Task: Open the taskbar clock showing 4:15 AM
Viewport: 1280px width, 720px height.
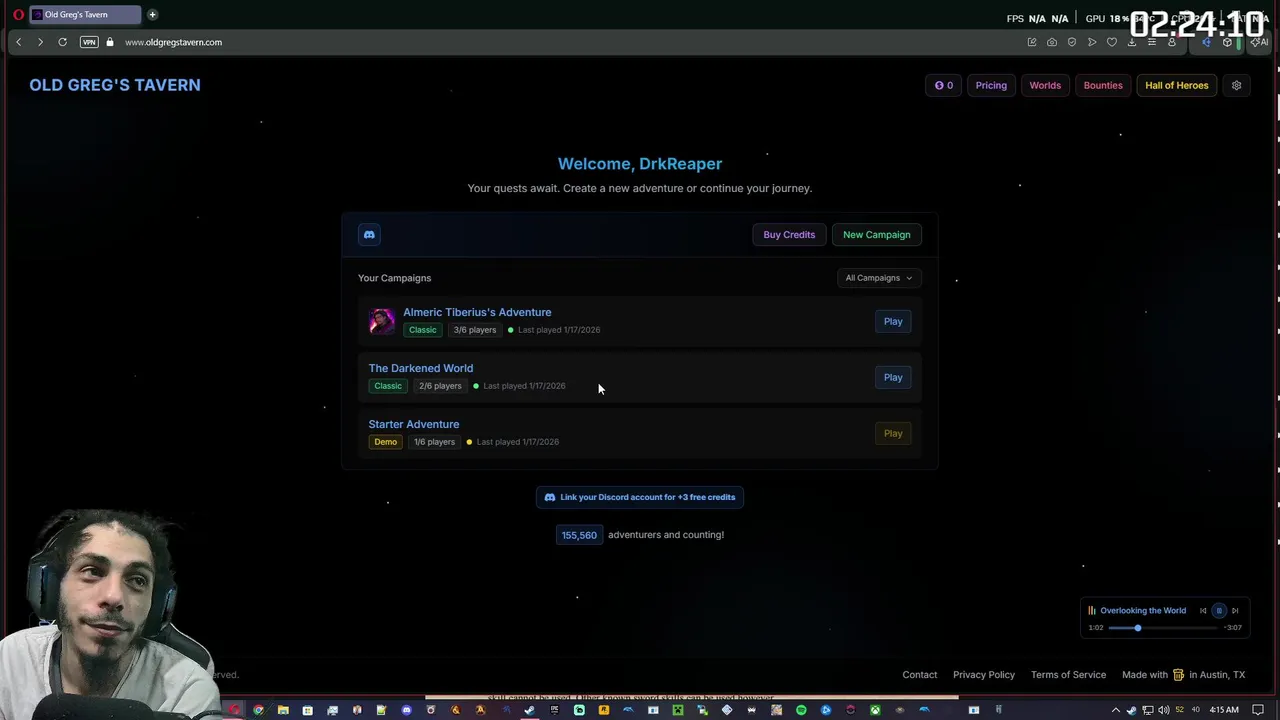Action: click(x=1224, y=710)
